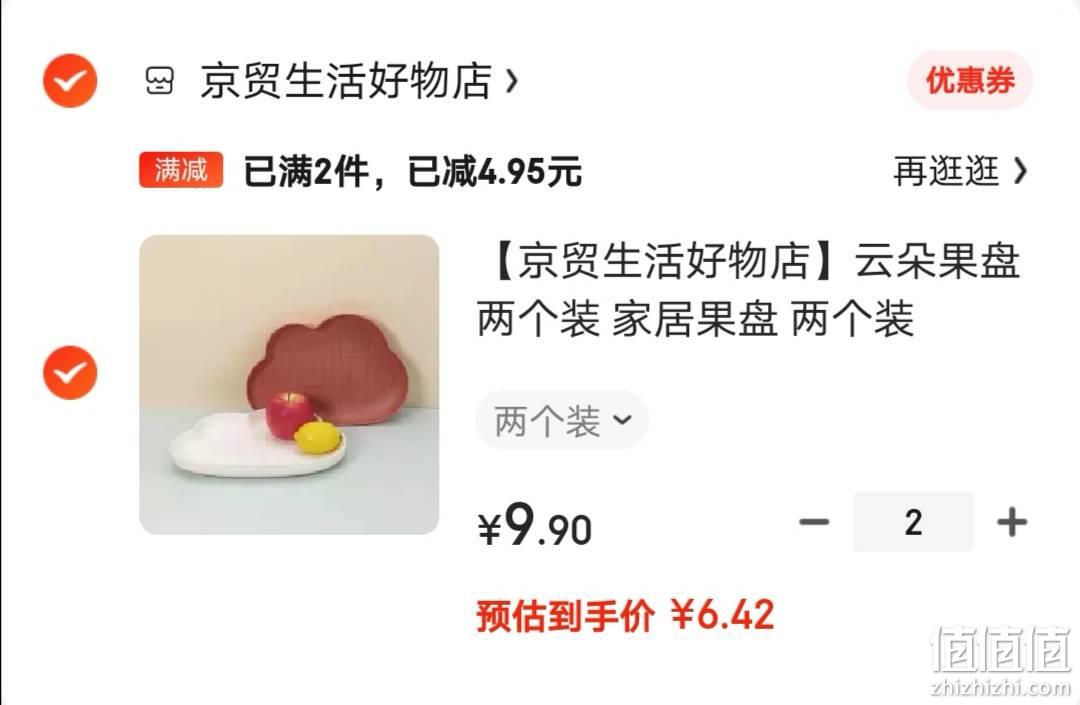The height and width of the screenshot is (705, 1080).
Task: Uncheck the store-level selection checkbox
Action: [70, 81]
